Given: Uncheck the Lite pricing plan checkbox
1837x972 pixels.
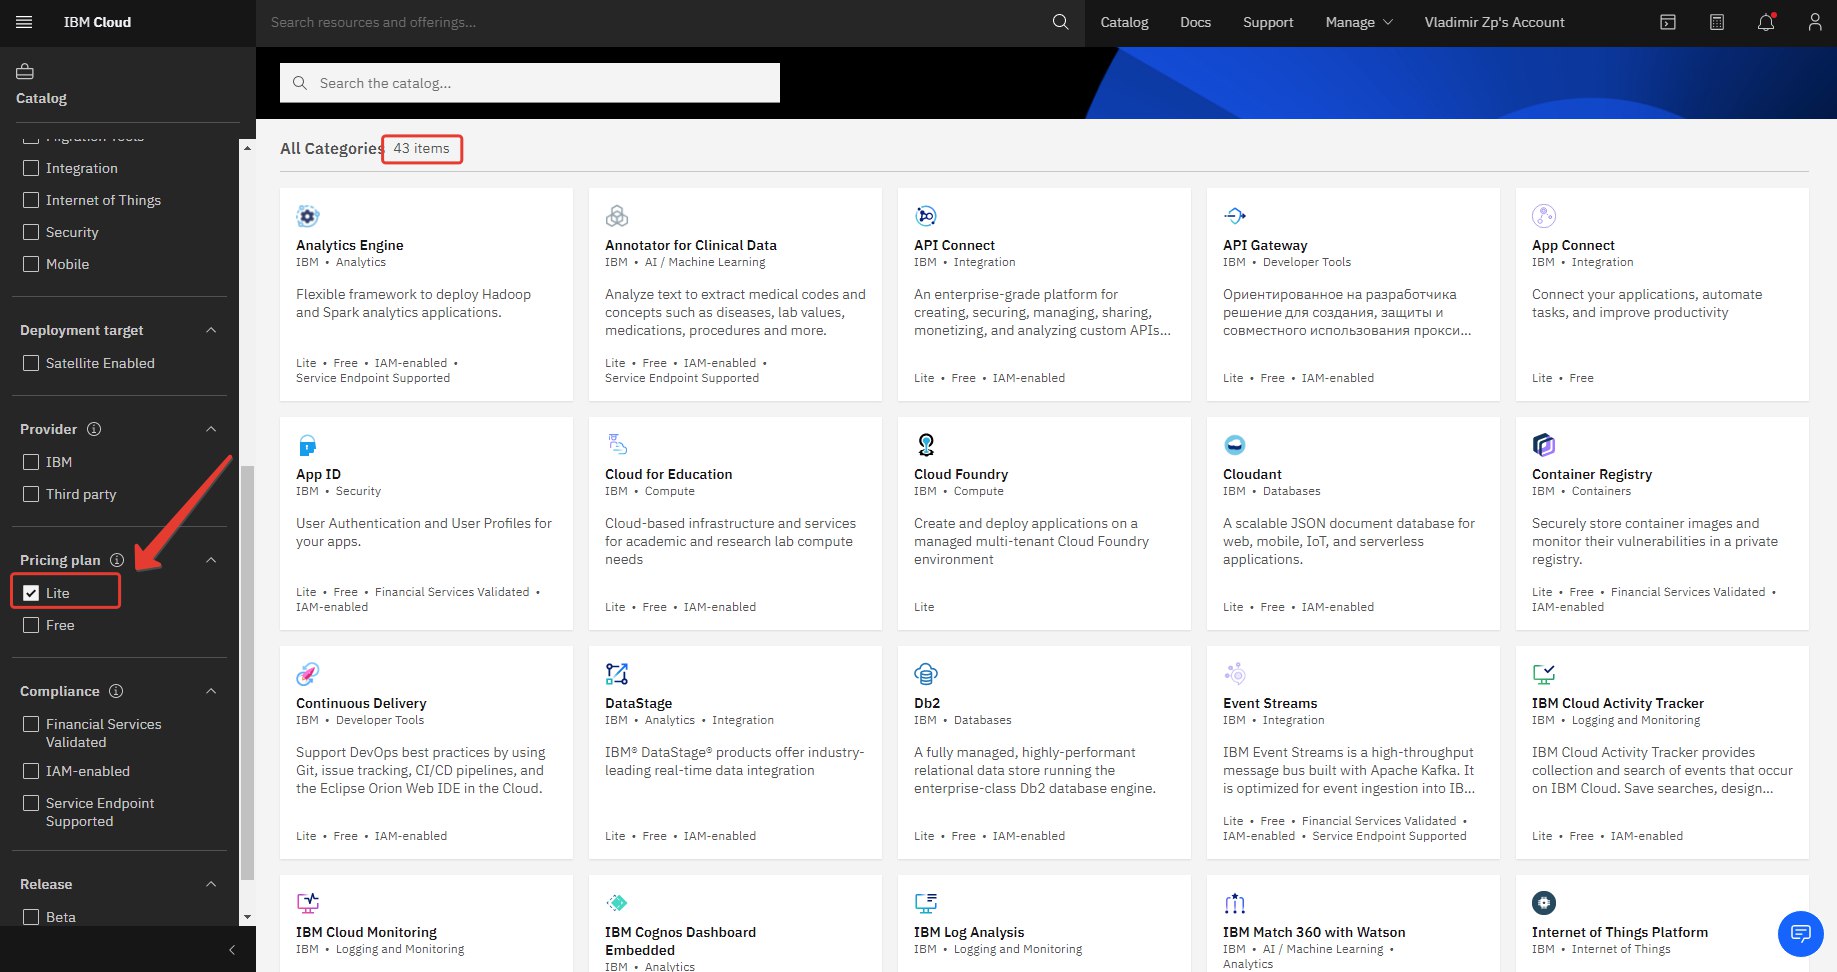Looking at the screenshot, I should coord(31,593).
